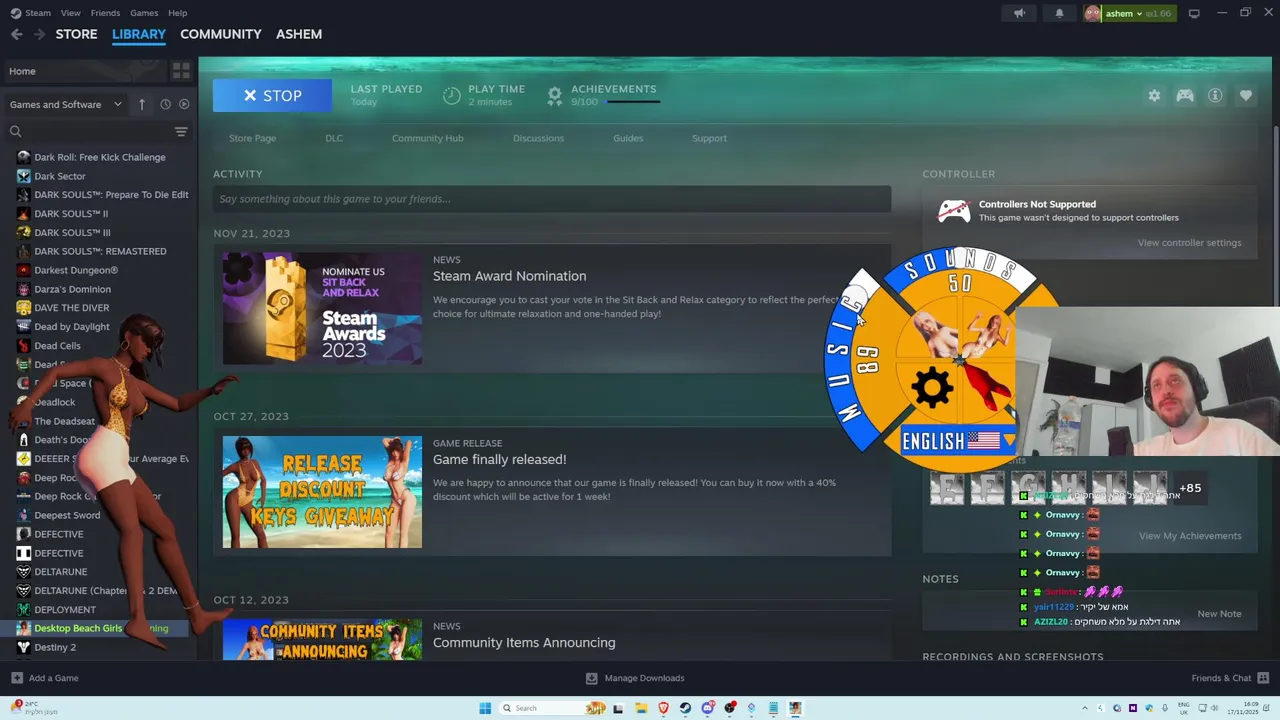Stop the running game
The image size is (1280, 720).
coord(272,95)
